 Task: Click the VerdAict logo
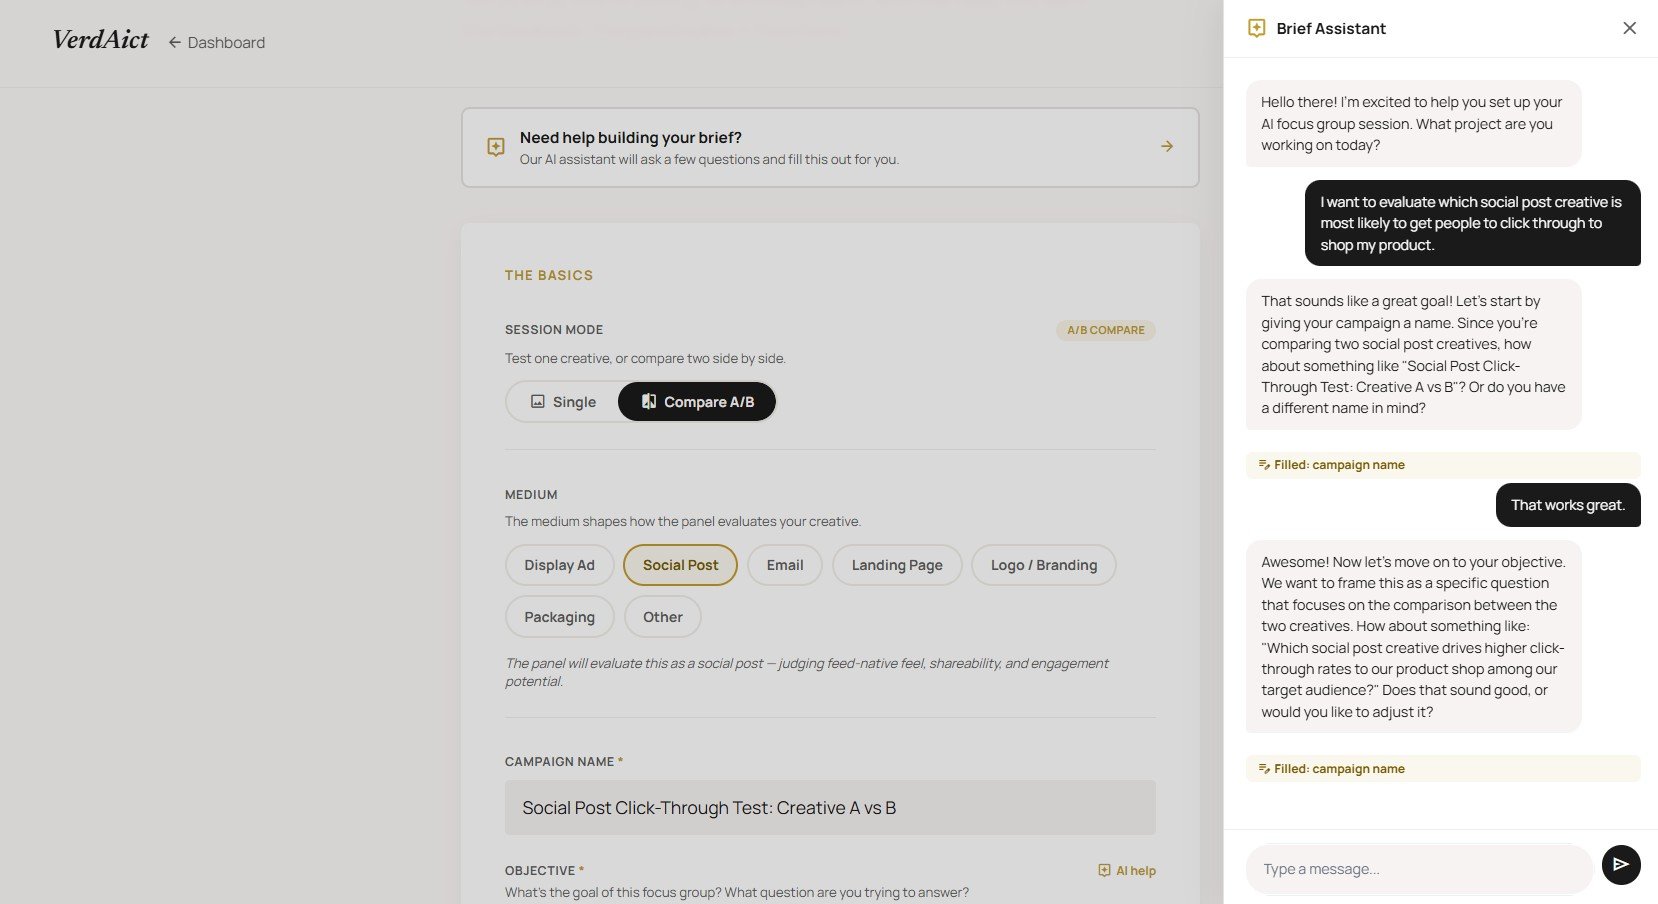100,40
